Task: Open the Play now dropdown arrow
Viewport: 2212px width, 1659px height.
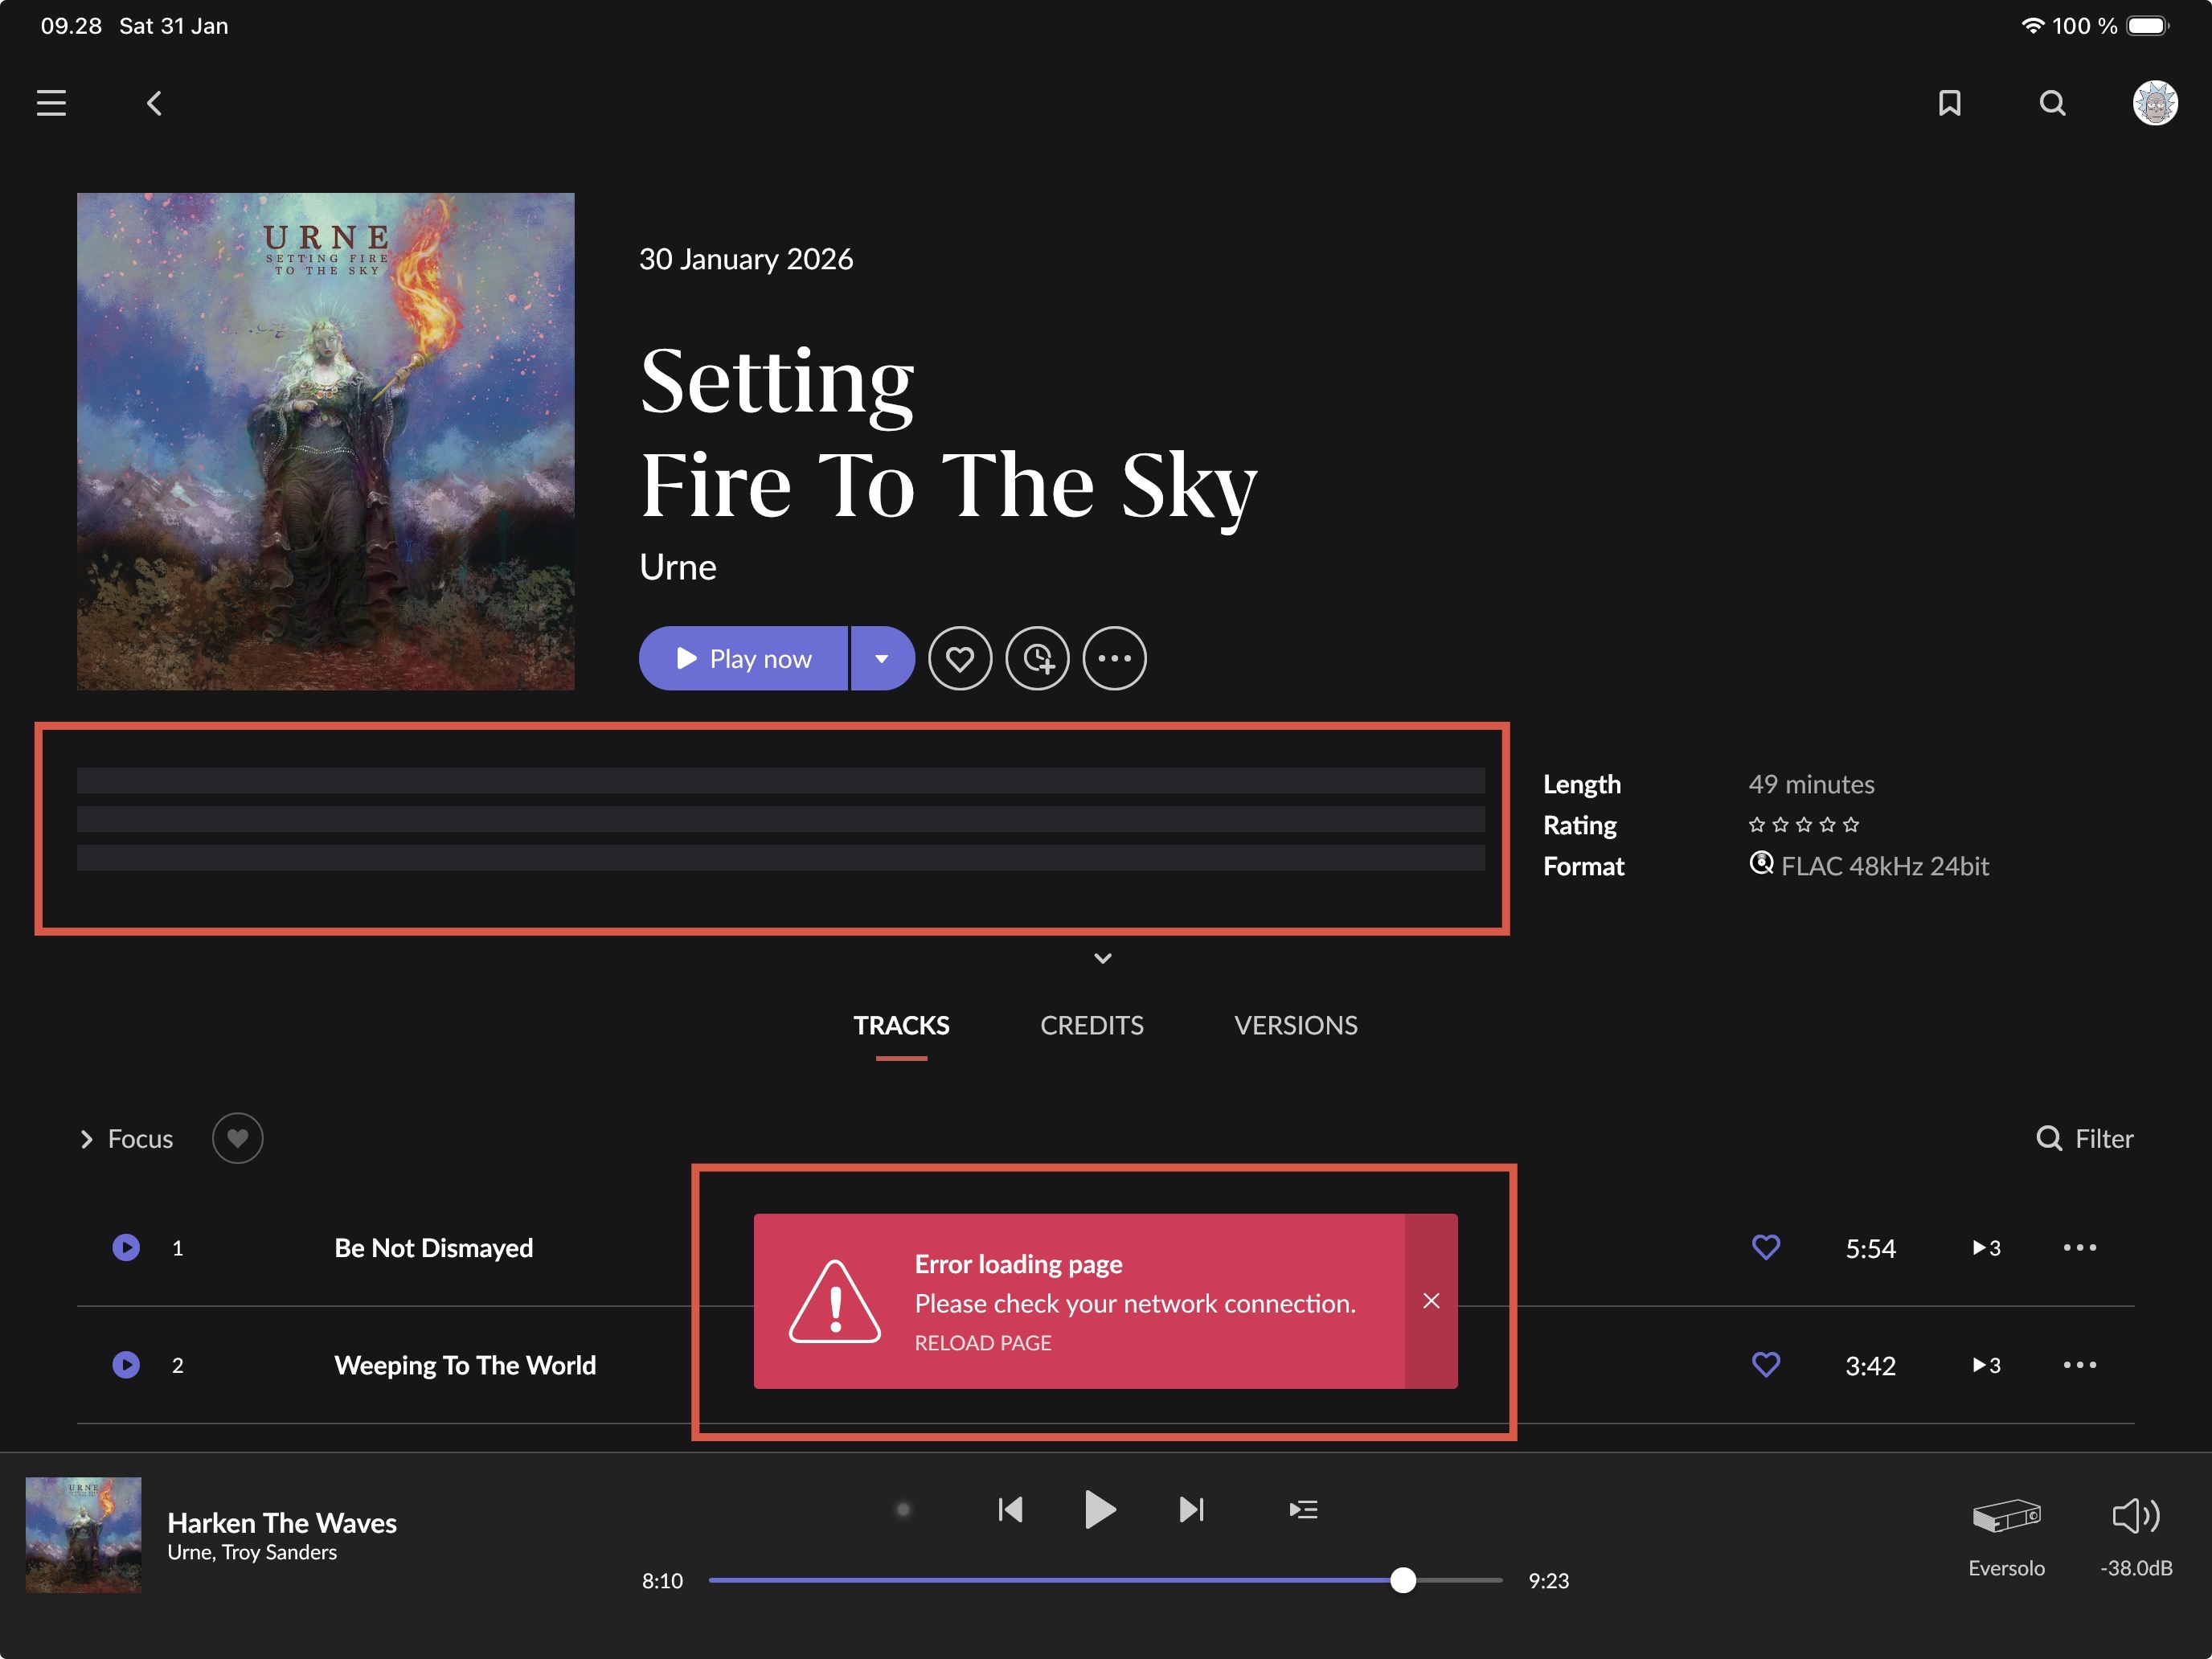Action: 881,659
